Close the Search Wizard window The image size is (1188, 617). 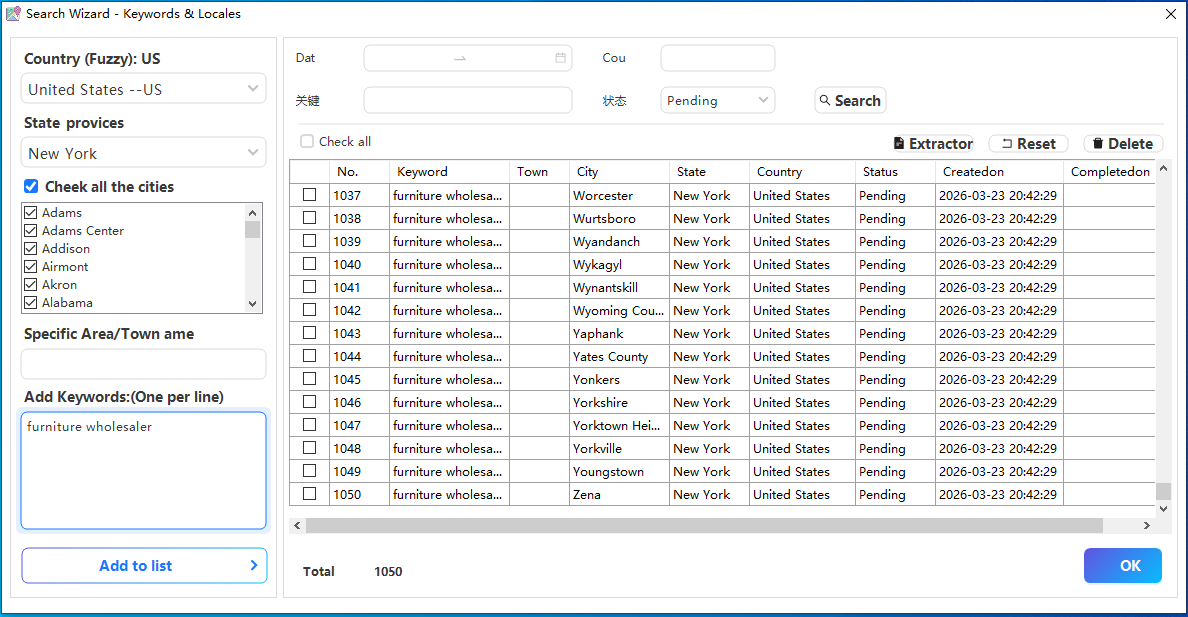coord(1171,14)
